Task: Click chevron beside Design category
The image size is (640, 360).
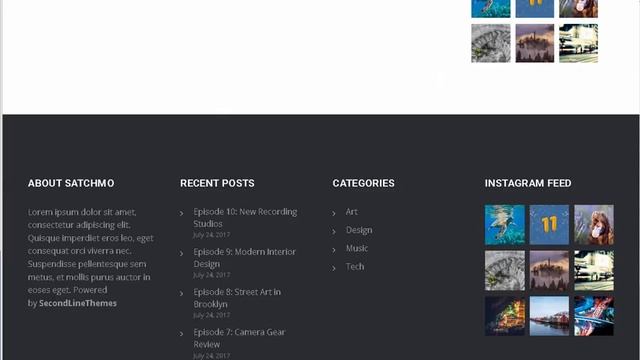Action: [x=333, y=231]
